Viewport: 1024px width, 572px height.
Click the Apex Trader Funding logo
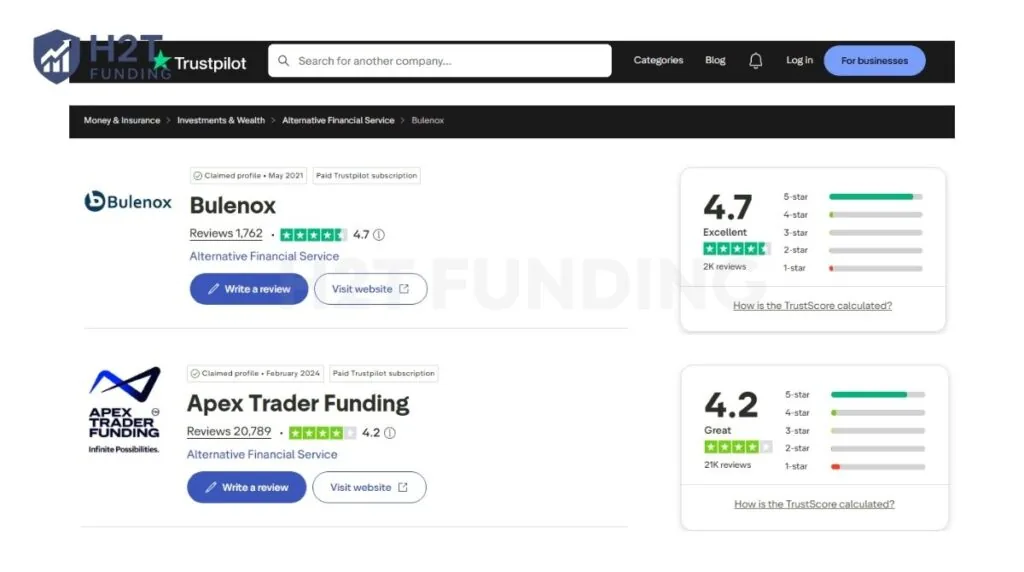click(124, 409)
